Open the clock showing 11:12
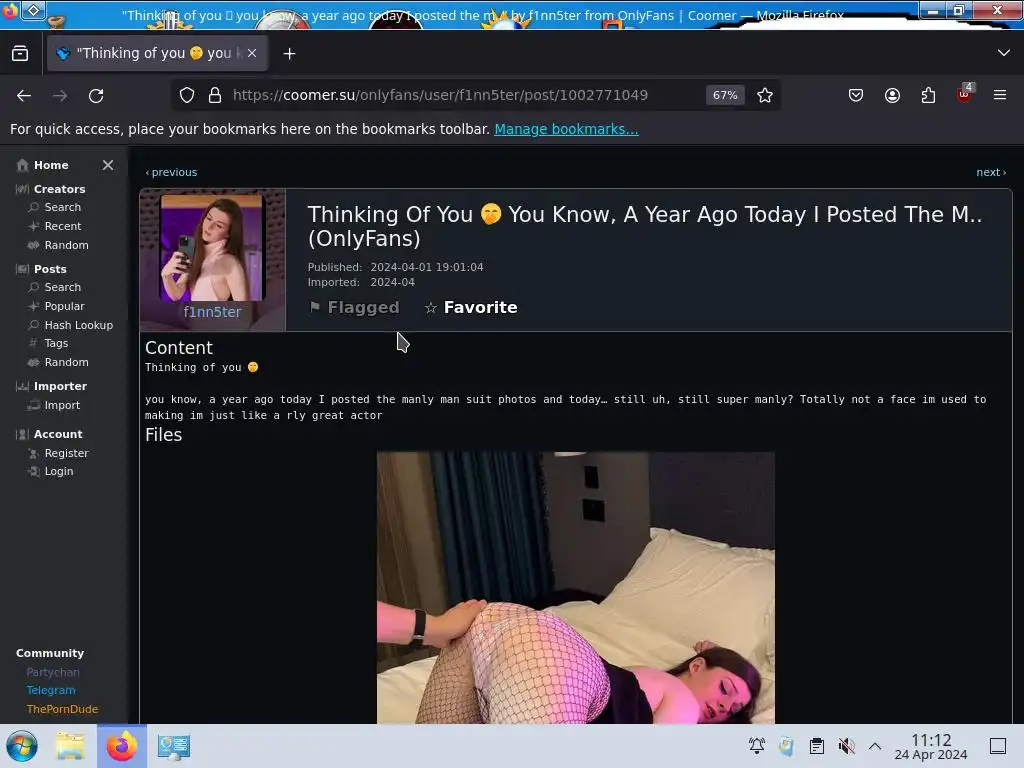This screenshot has width=1024, height=768. pyautogui.click(x=931, y=746)
